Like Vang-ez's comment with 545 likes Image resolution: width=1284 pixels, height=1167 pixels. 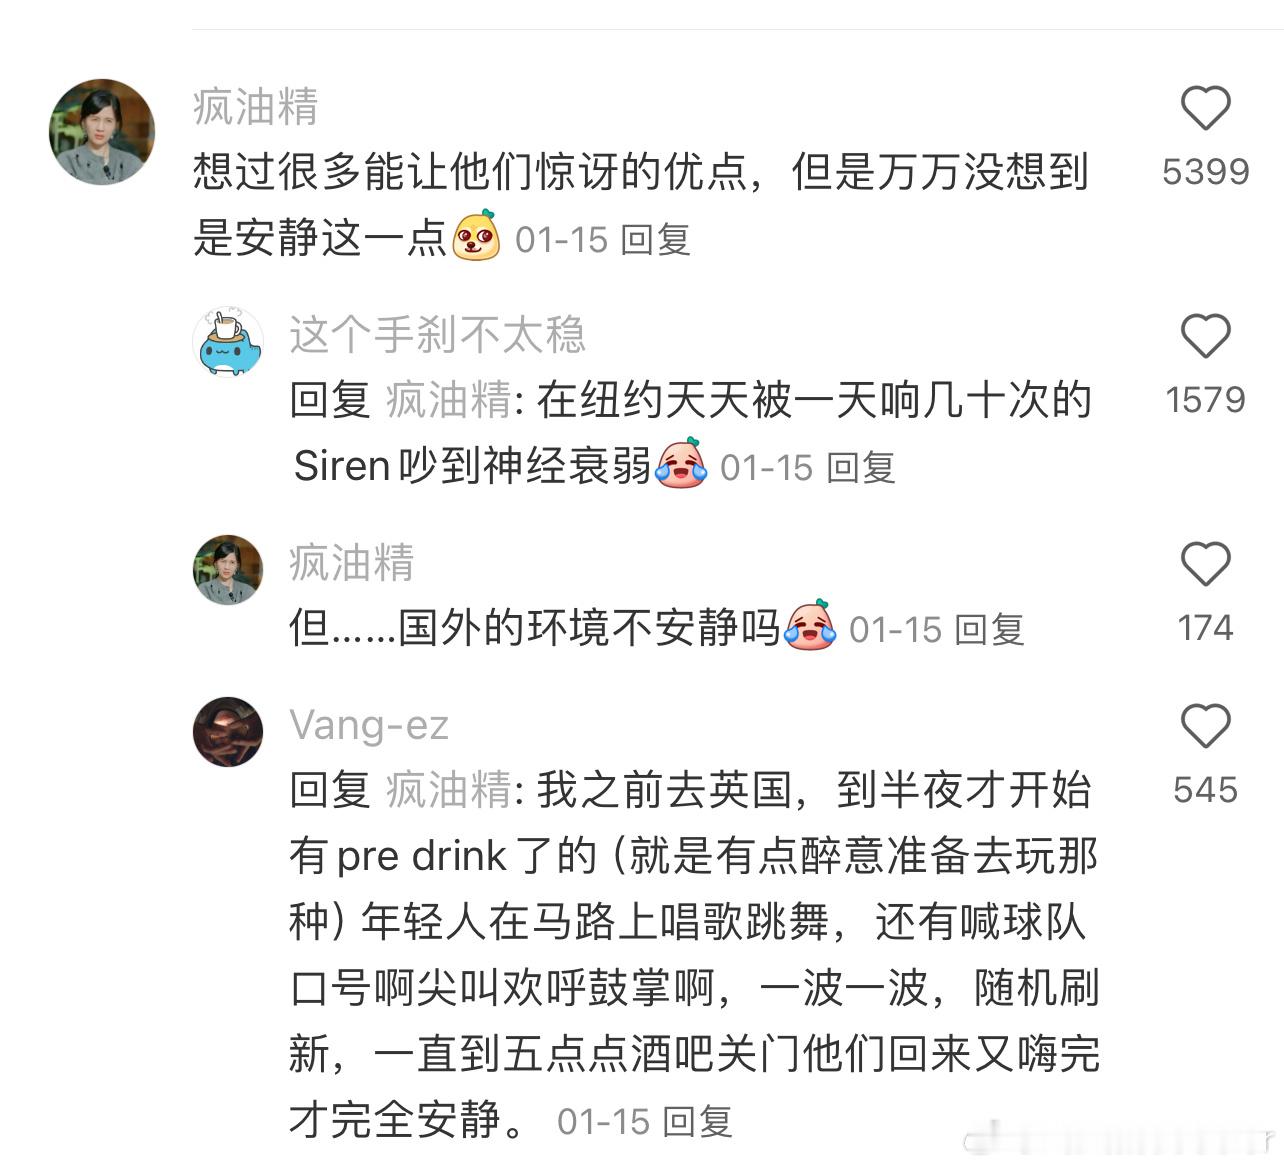pos(1205,726)
